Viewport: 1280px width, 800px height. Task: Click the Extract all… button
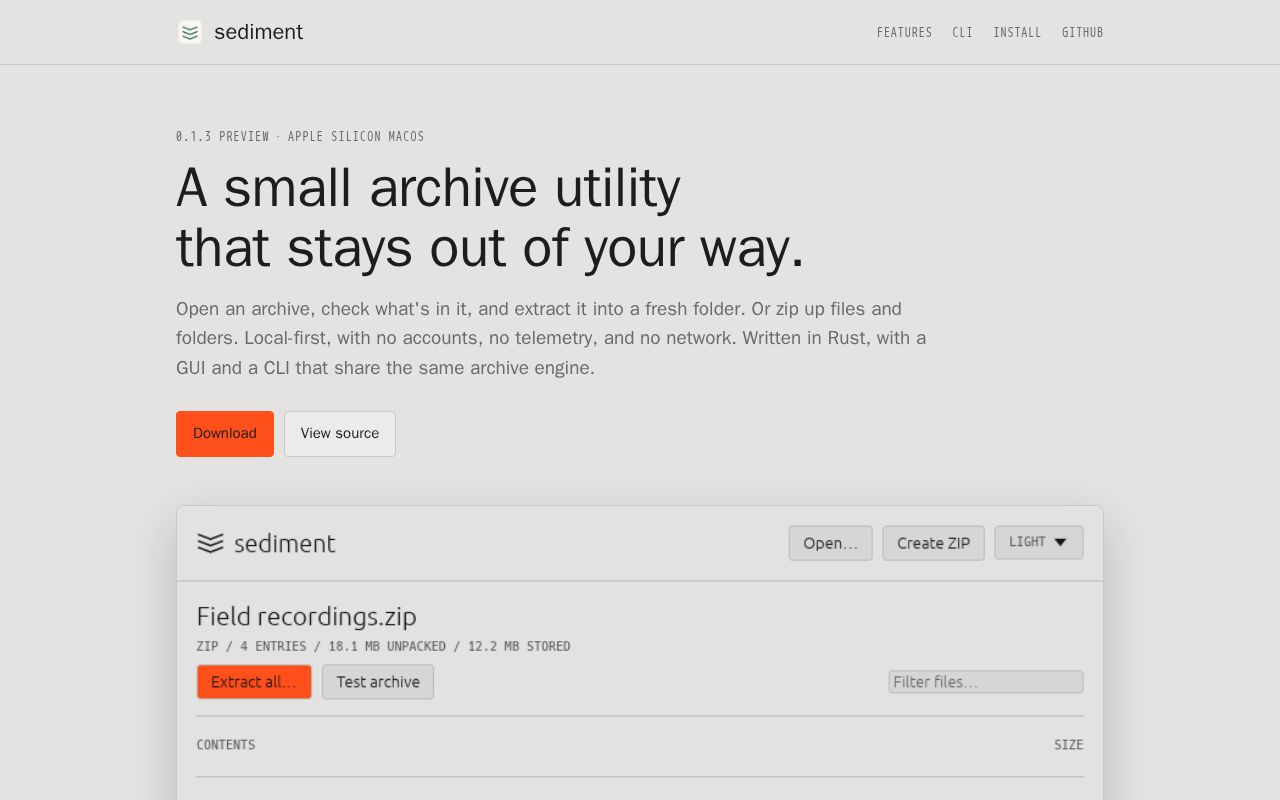(254, 682)
